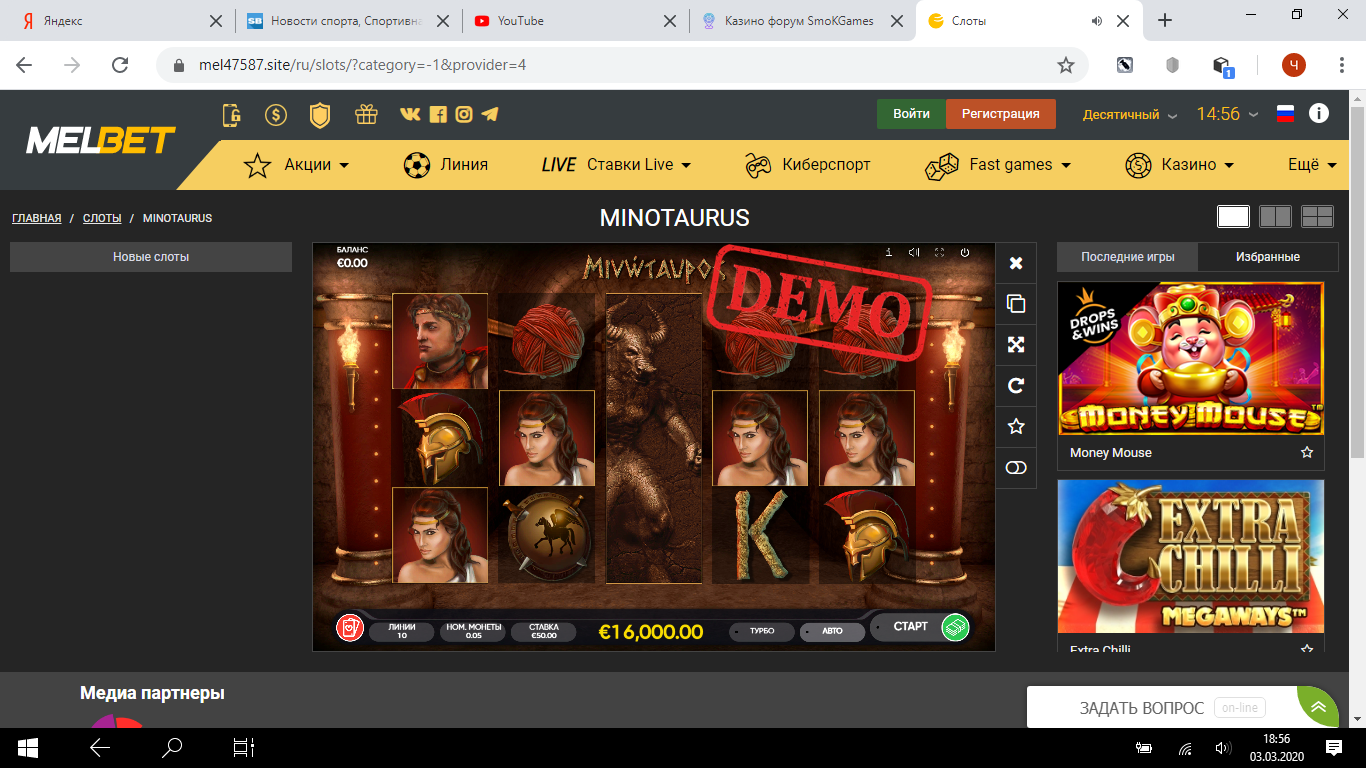The image size is (1366, 768).
Task: Expand game to fullscreen arrows icon
Action: (1016, 345)
